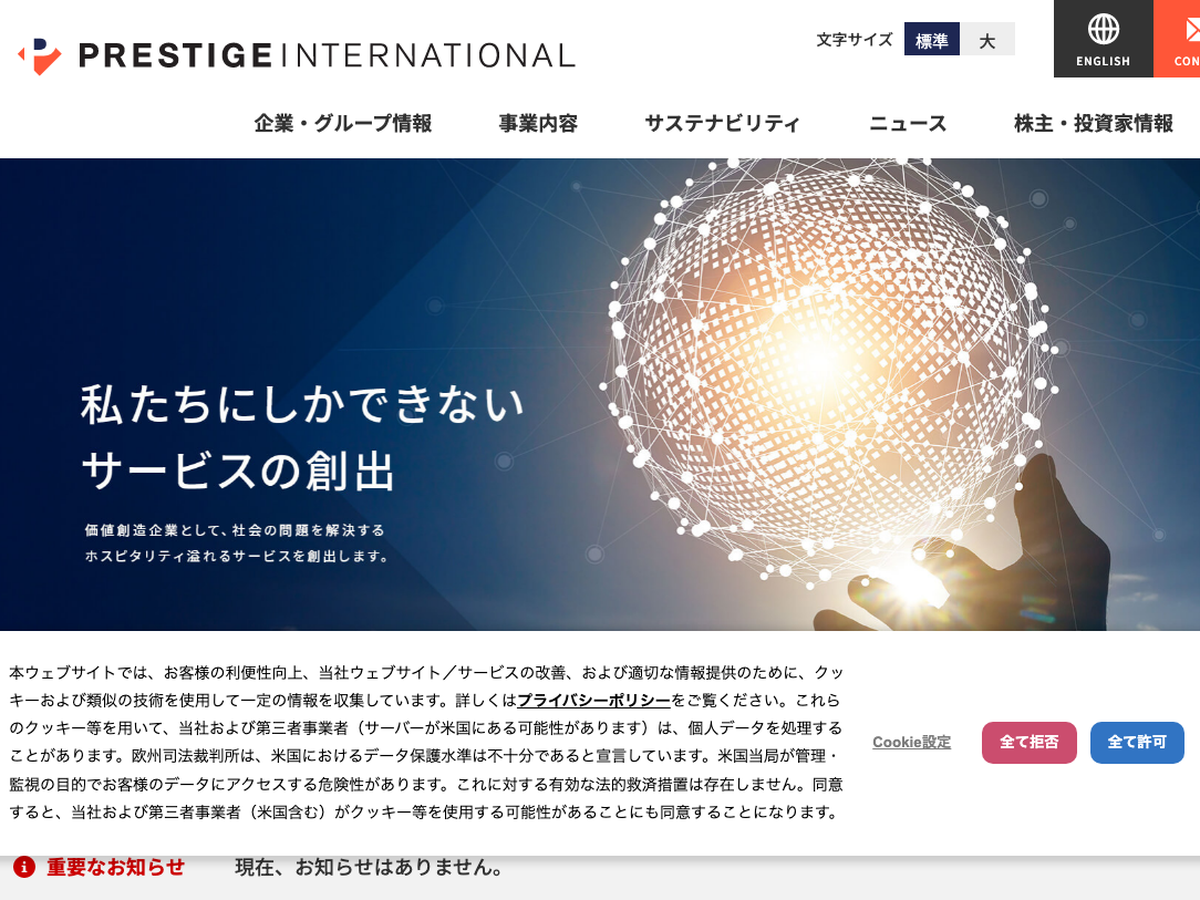Go to サステナビリティ in navigation

pyautogui.click(x=722, y=124)
